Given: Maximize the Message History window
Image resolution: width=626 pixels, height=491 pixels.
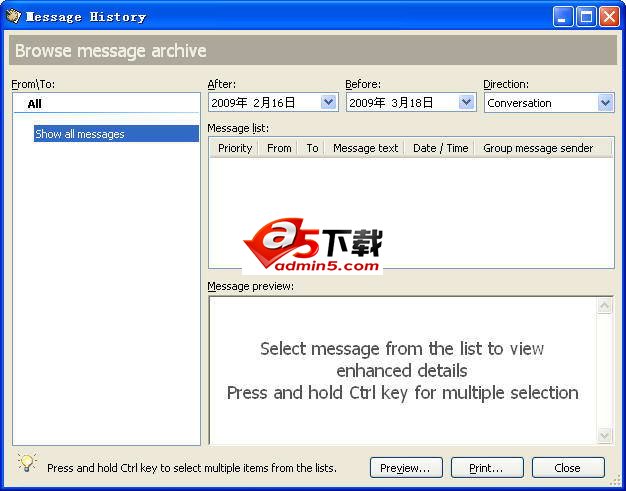Looking at the screenshot, I should [x=586, y=17].
